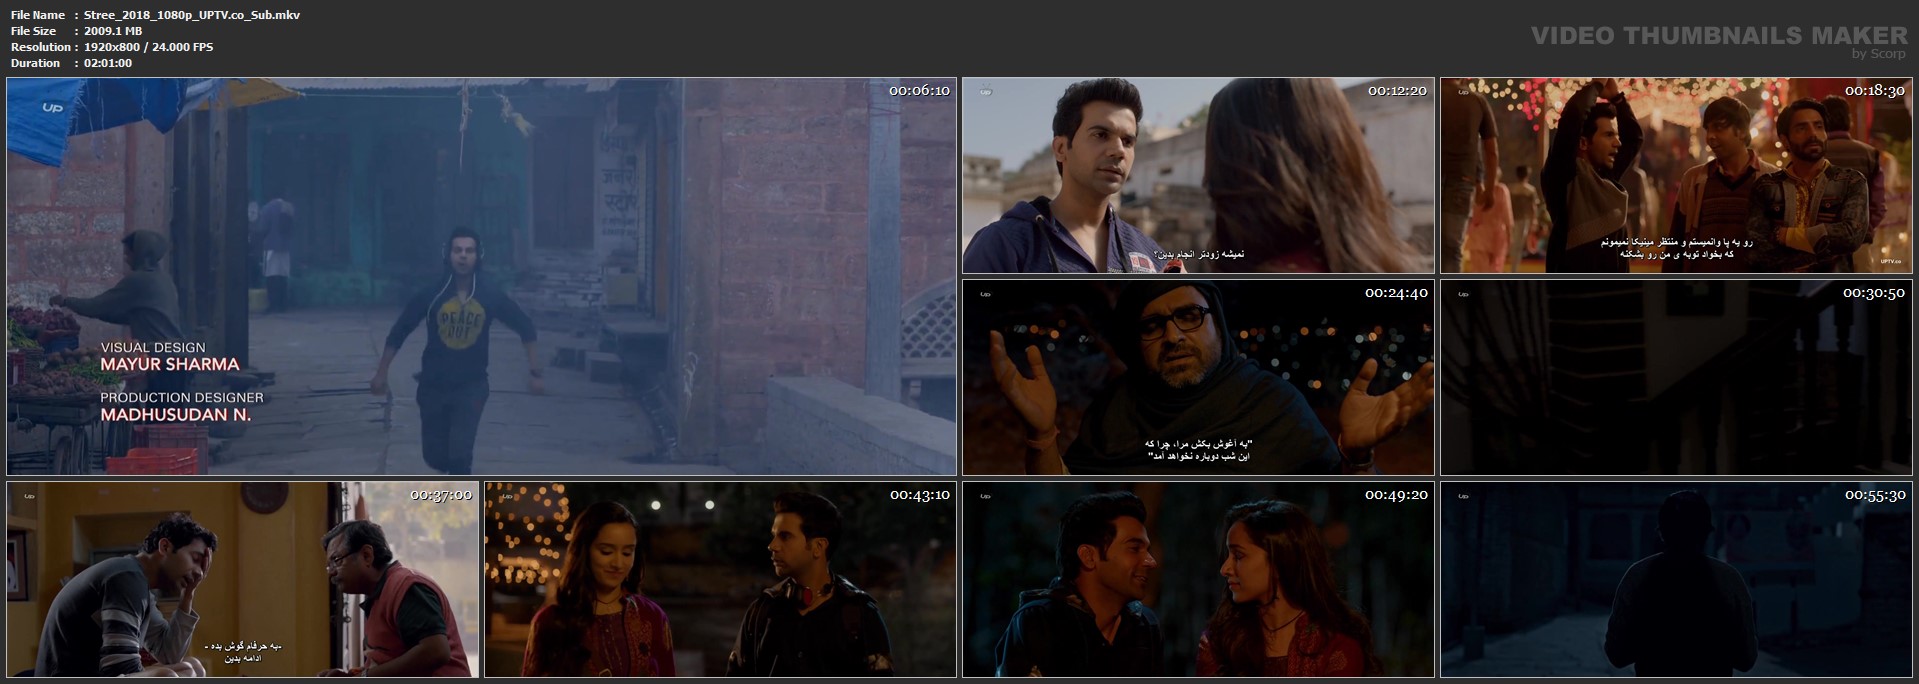1919x684 pixels.
Task: Open the 00:37:00 two men talking thumbnail
Action: click(243, 579)
